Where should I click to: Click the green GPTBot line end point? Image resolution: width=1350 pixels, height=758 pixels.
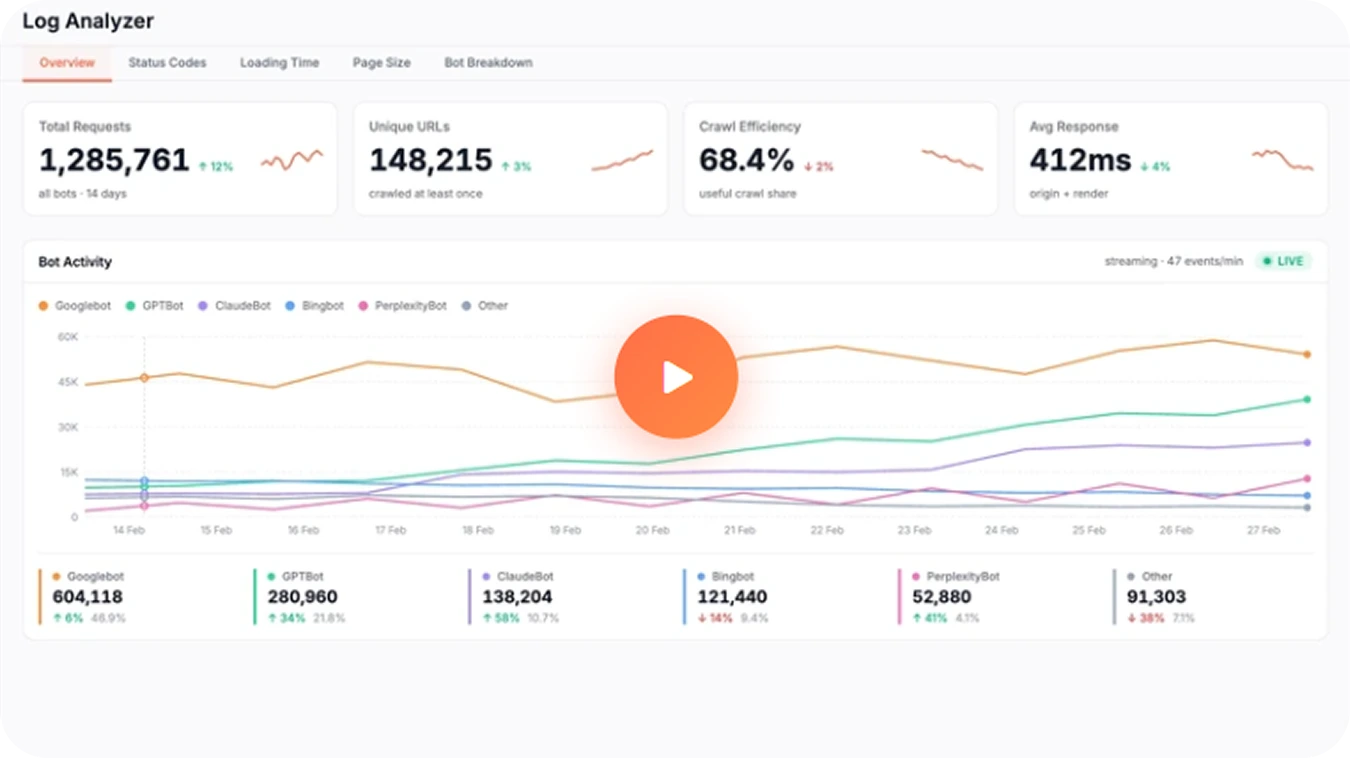point(1307,400)
